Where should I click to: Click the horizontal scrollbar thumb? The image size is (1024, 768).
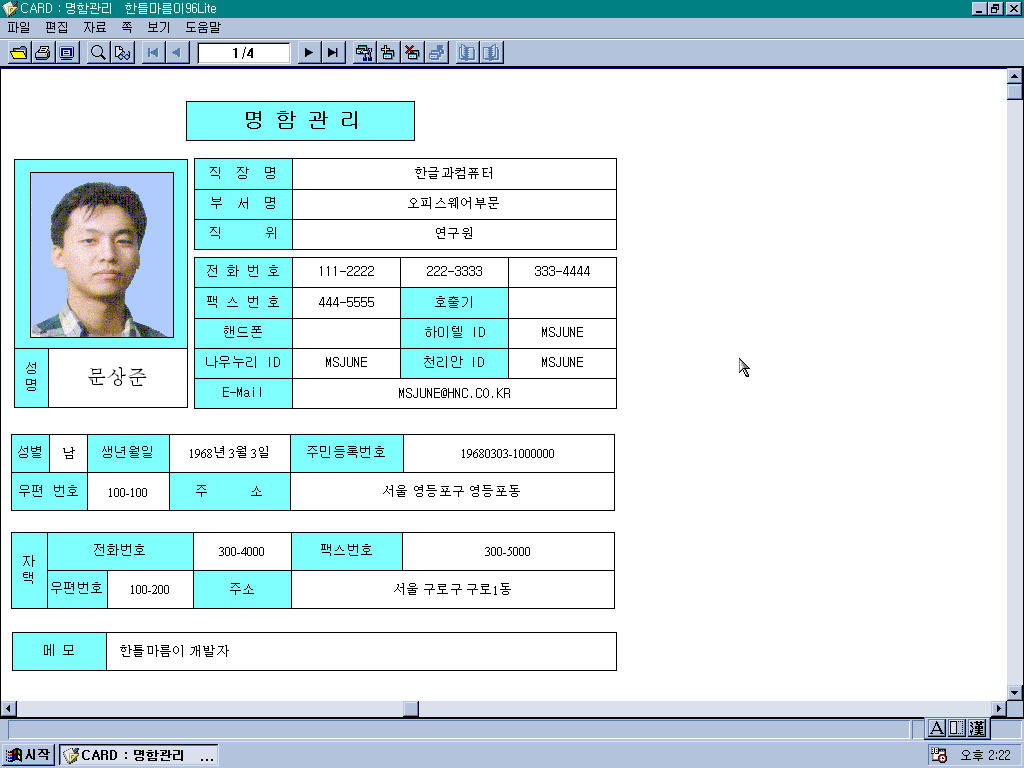coord(411,709)
